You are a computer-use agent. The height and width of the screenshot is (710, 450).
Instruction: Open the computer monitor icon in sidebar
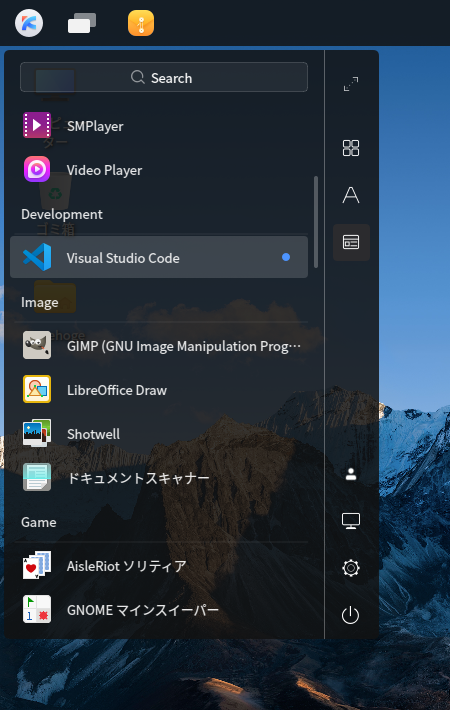click(351, 521)
